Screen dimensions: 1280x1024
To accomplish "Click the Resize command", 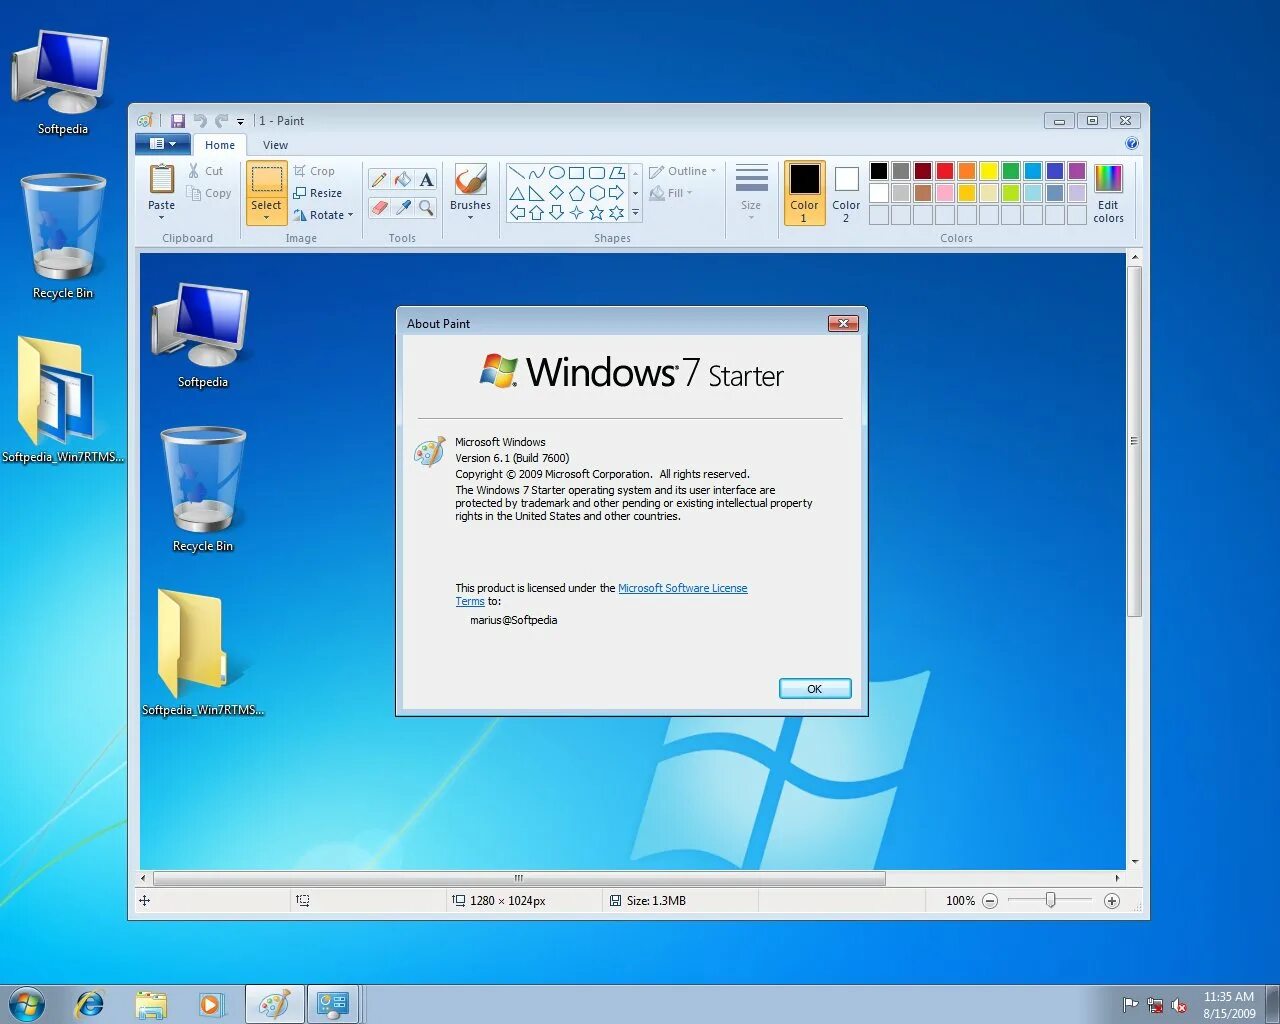I will (x=318, y=193).
